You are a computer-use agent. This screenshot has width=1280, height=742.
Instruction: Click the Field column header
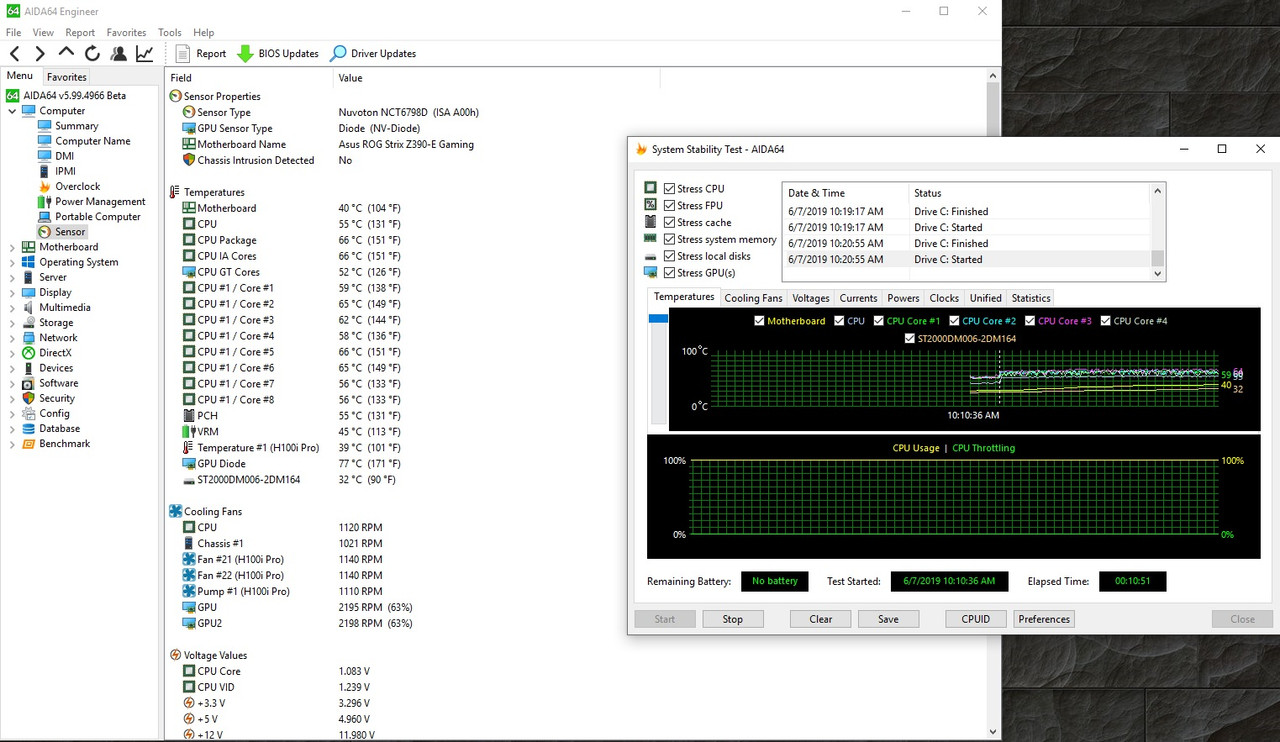click(x=249, y=78)
